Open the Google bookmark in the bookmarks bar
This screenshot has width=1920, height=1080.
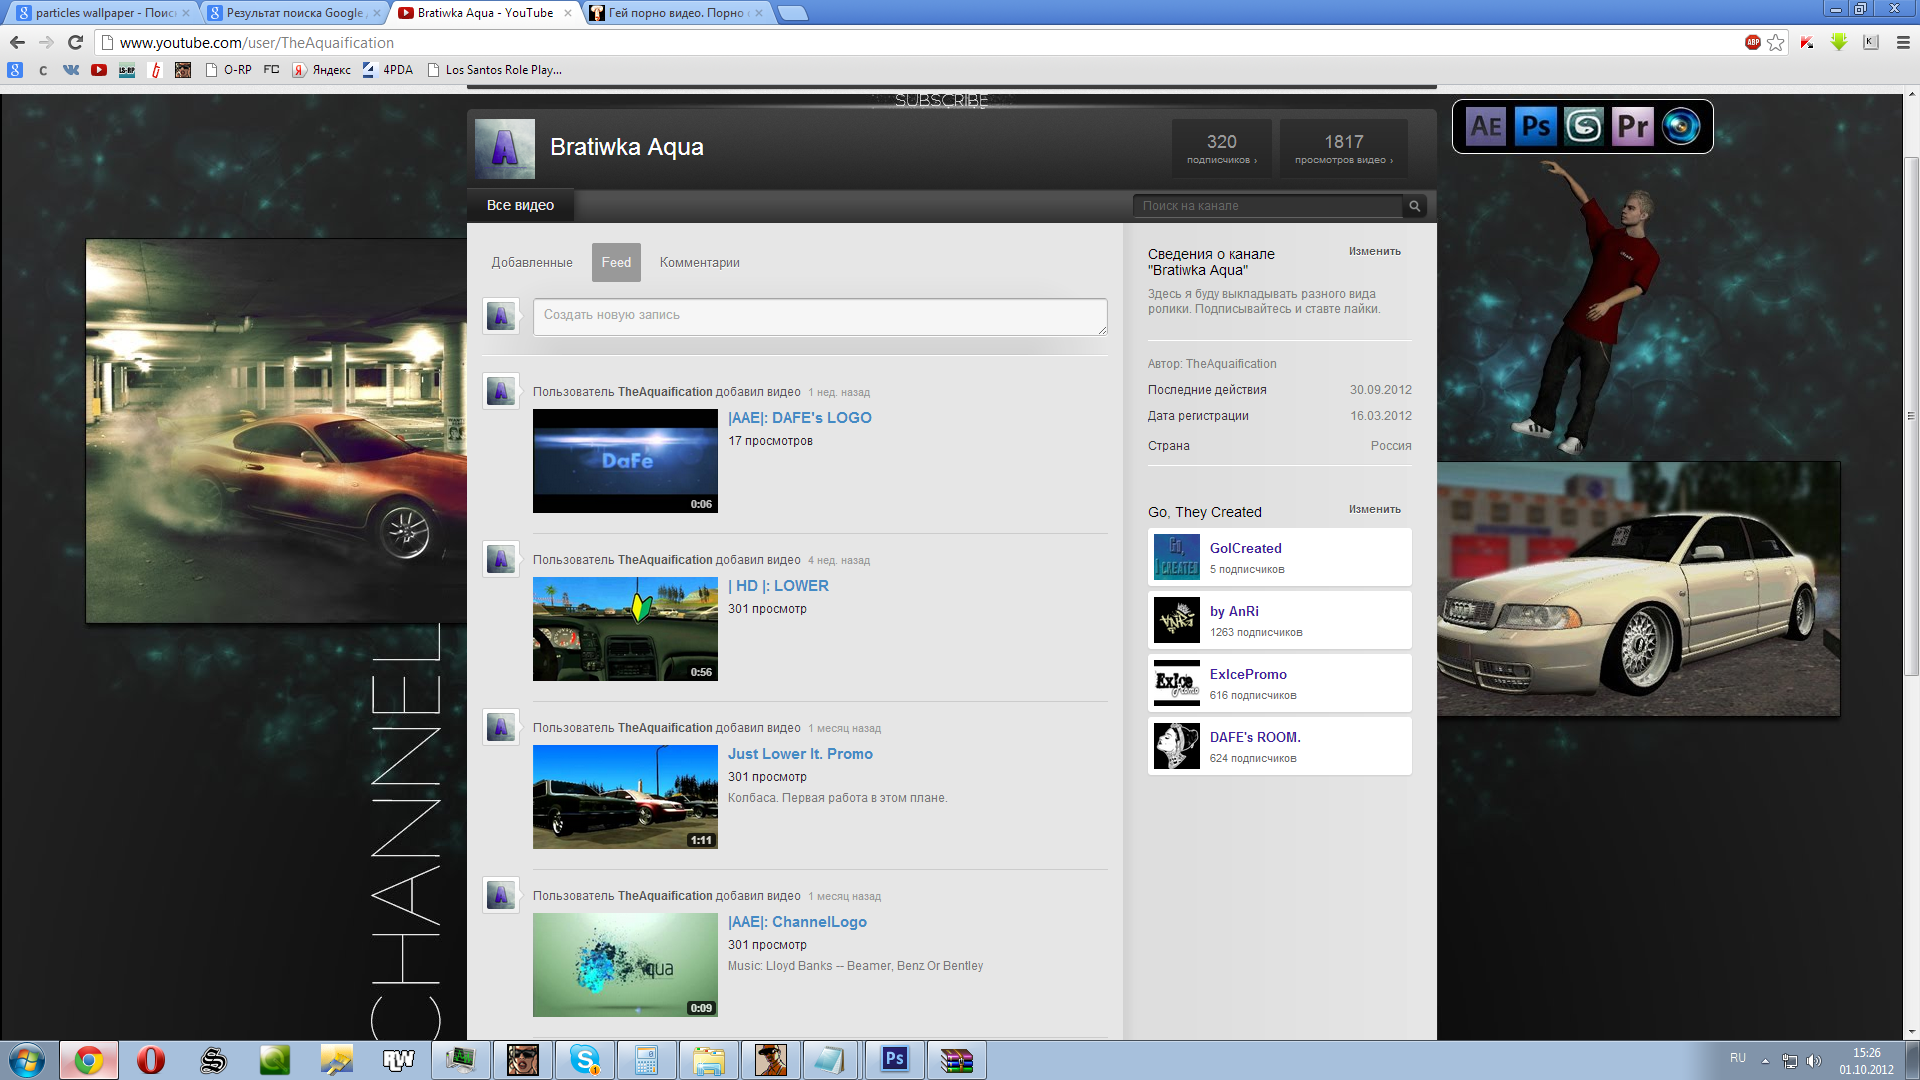pyautogui.click(x=15, y=70)
